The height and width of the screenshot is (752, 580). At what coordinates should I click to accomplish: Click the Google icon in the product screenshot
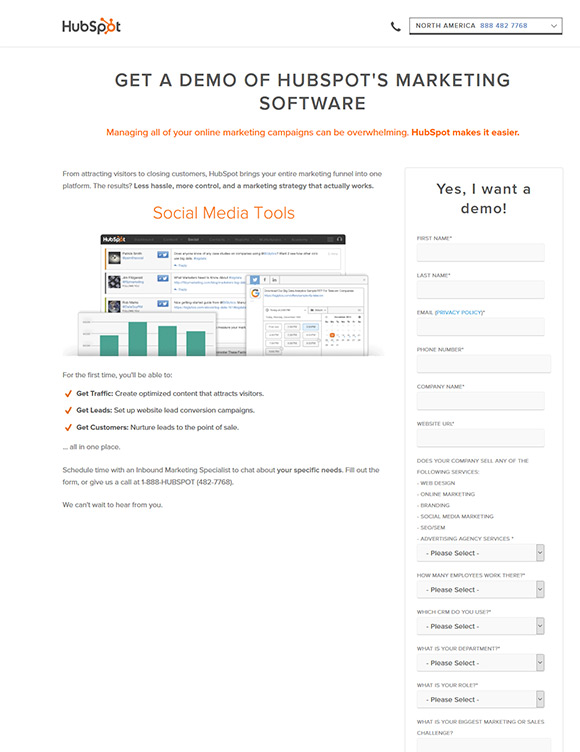click(255, 293)
